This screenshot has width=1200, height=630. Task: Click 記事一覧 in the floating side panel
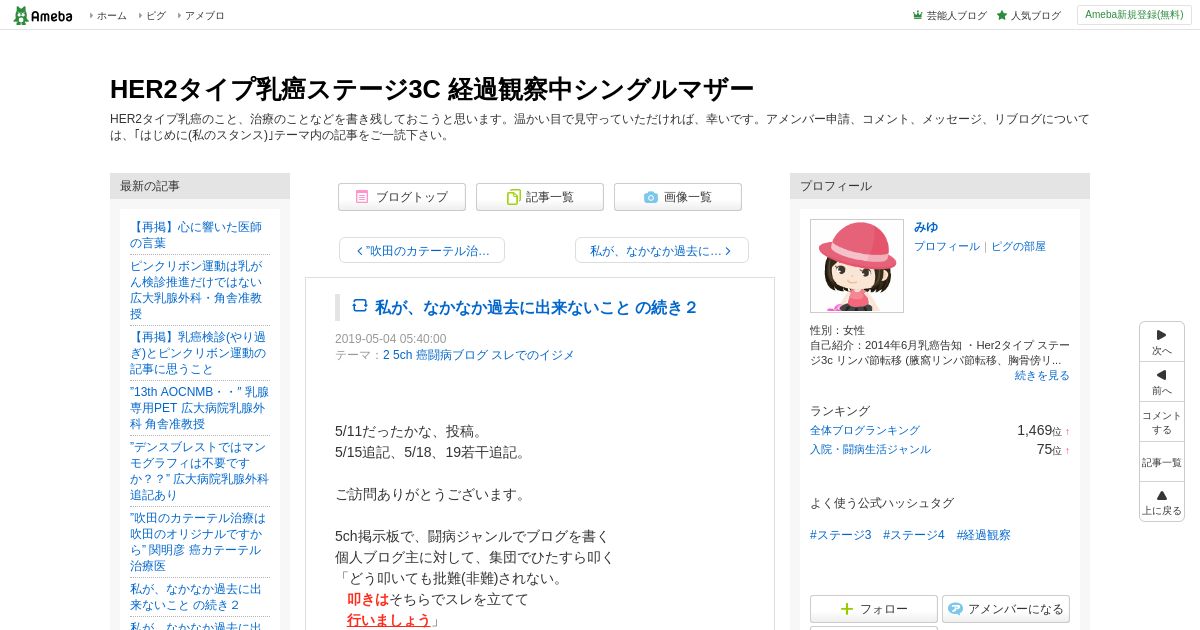[1162, 462]
